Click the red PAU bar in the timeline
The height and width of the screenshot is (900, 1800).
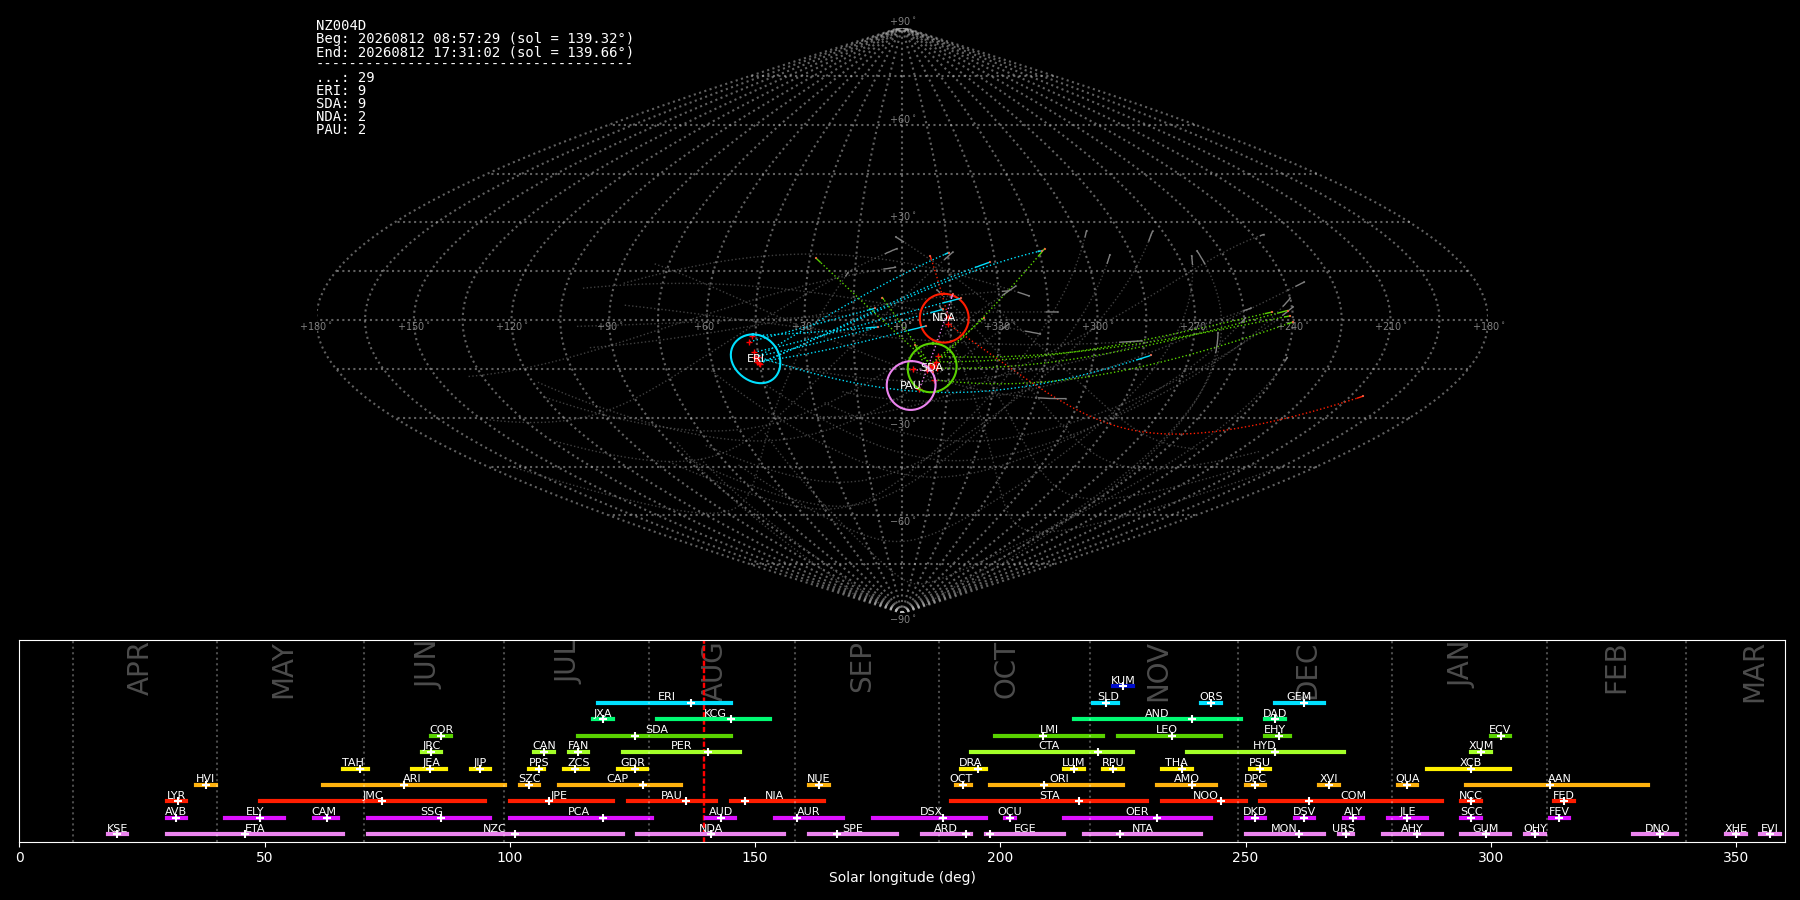click(671, 801)
